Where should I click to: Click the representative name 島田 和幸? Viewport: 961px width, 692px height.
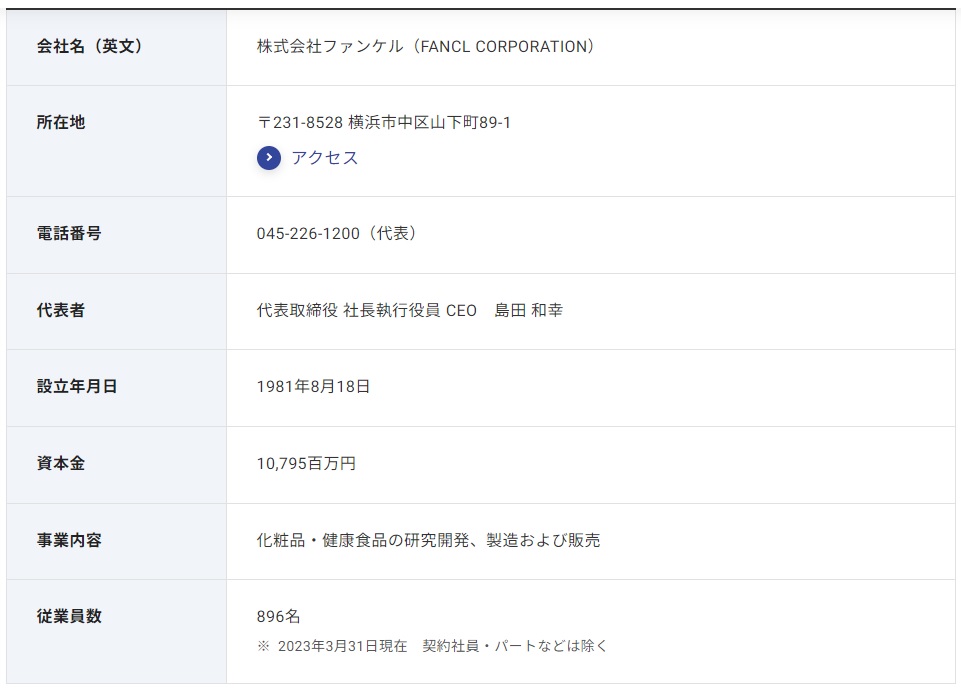(x=528, y=310)
